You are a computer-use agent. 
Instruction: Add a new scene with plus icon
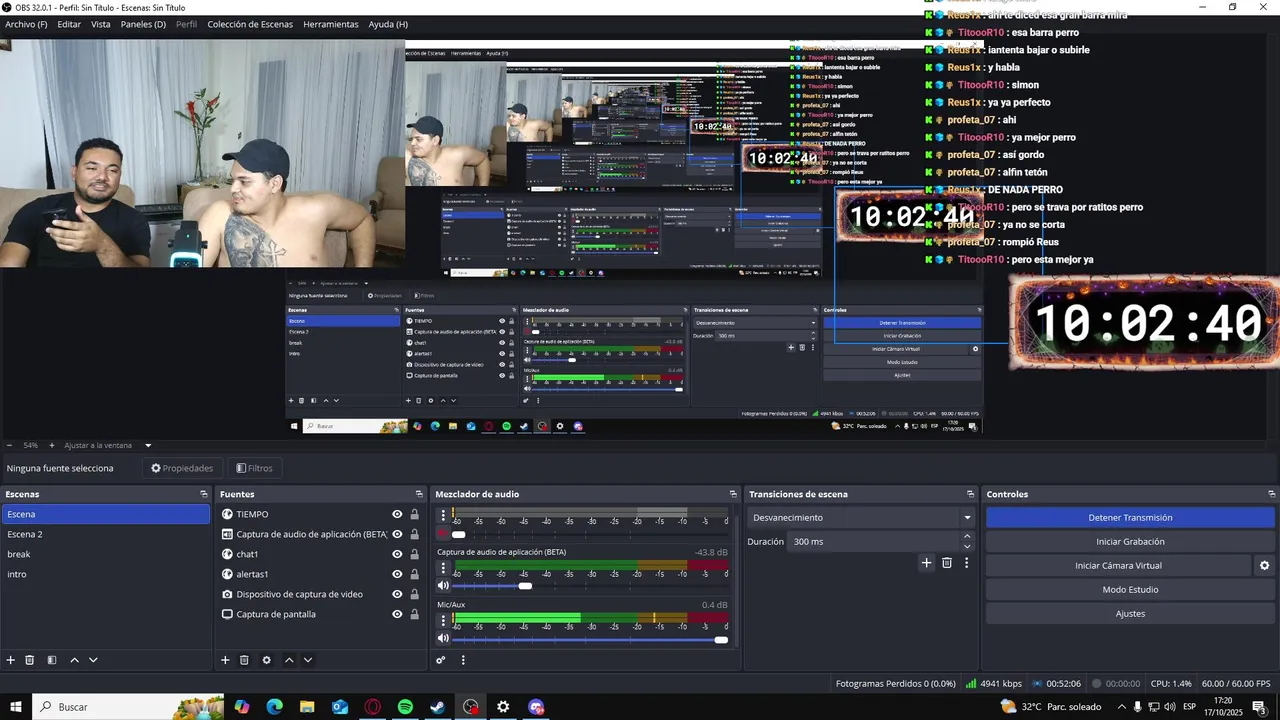(x=11, y=660)
